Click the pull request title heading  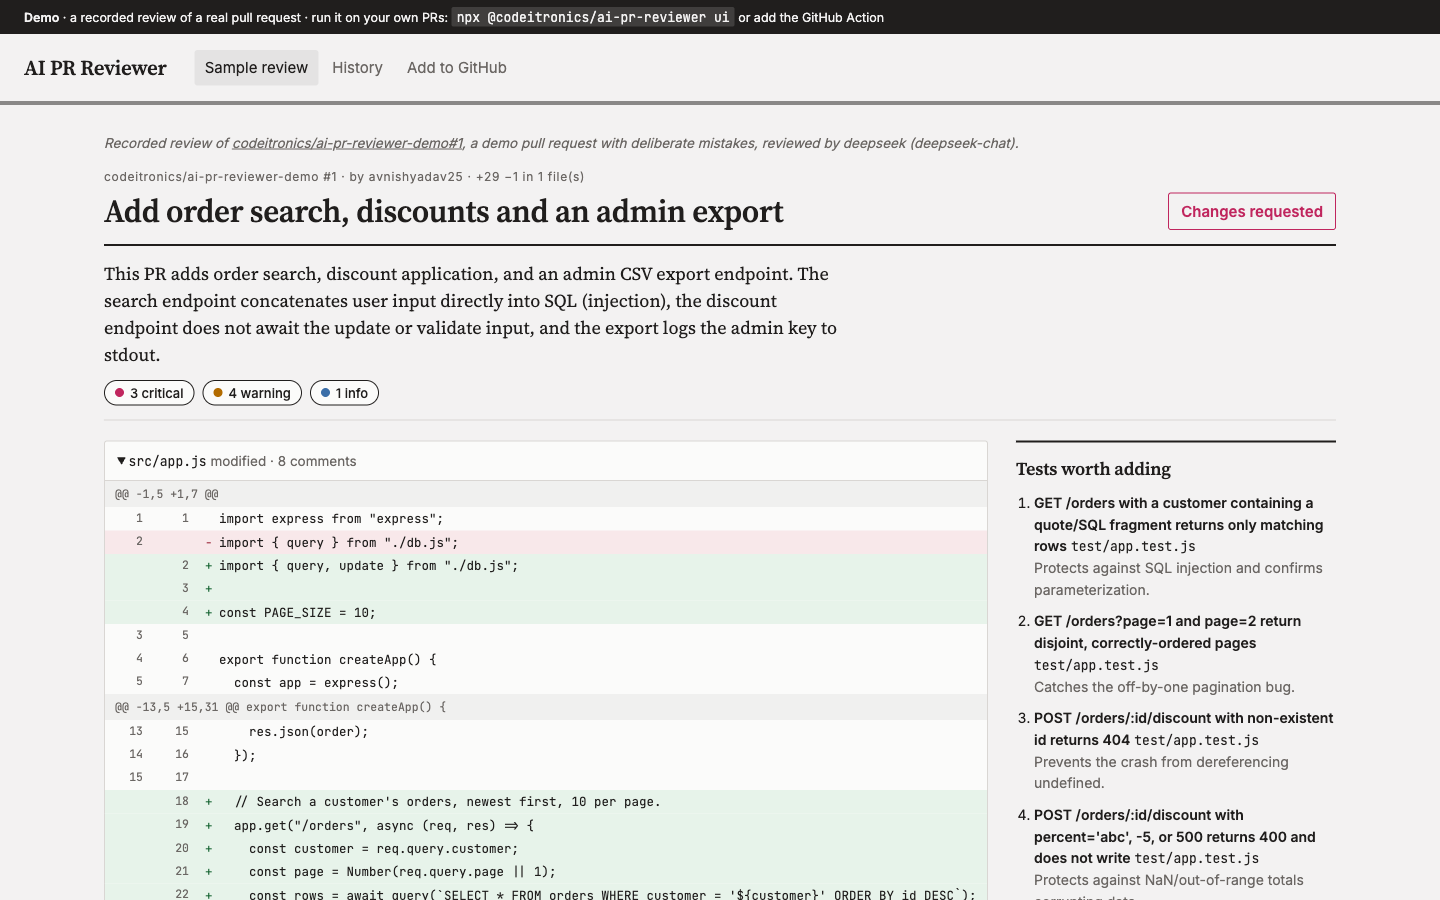(x=444, y=212)
